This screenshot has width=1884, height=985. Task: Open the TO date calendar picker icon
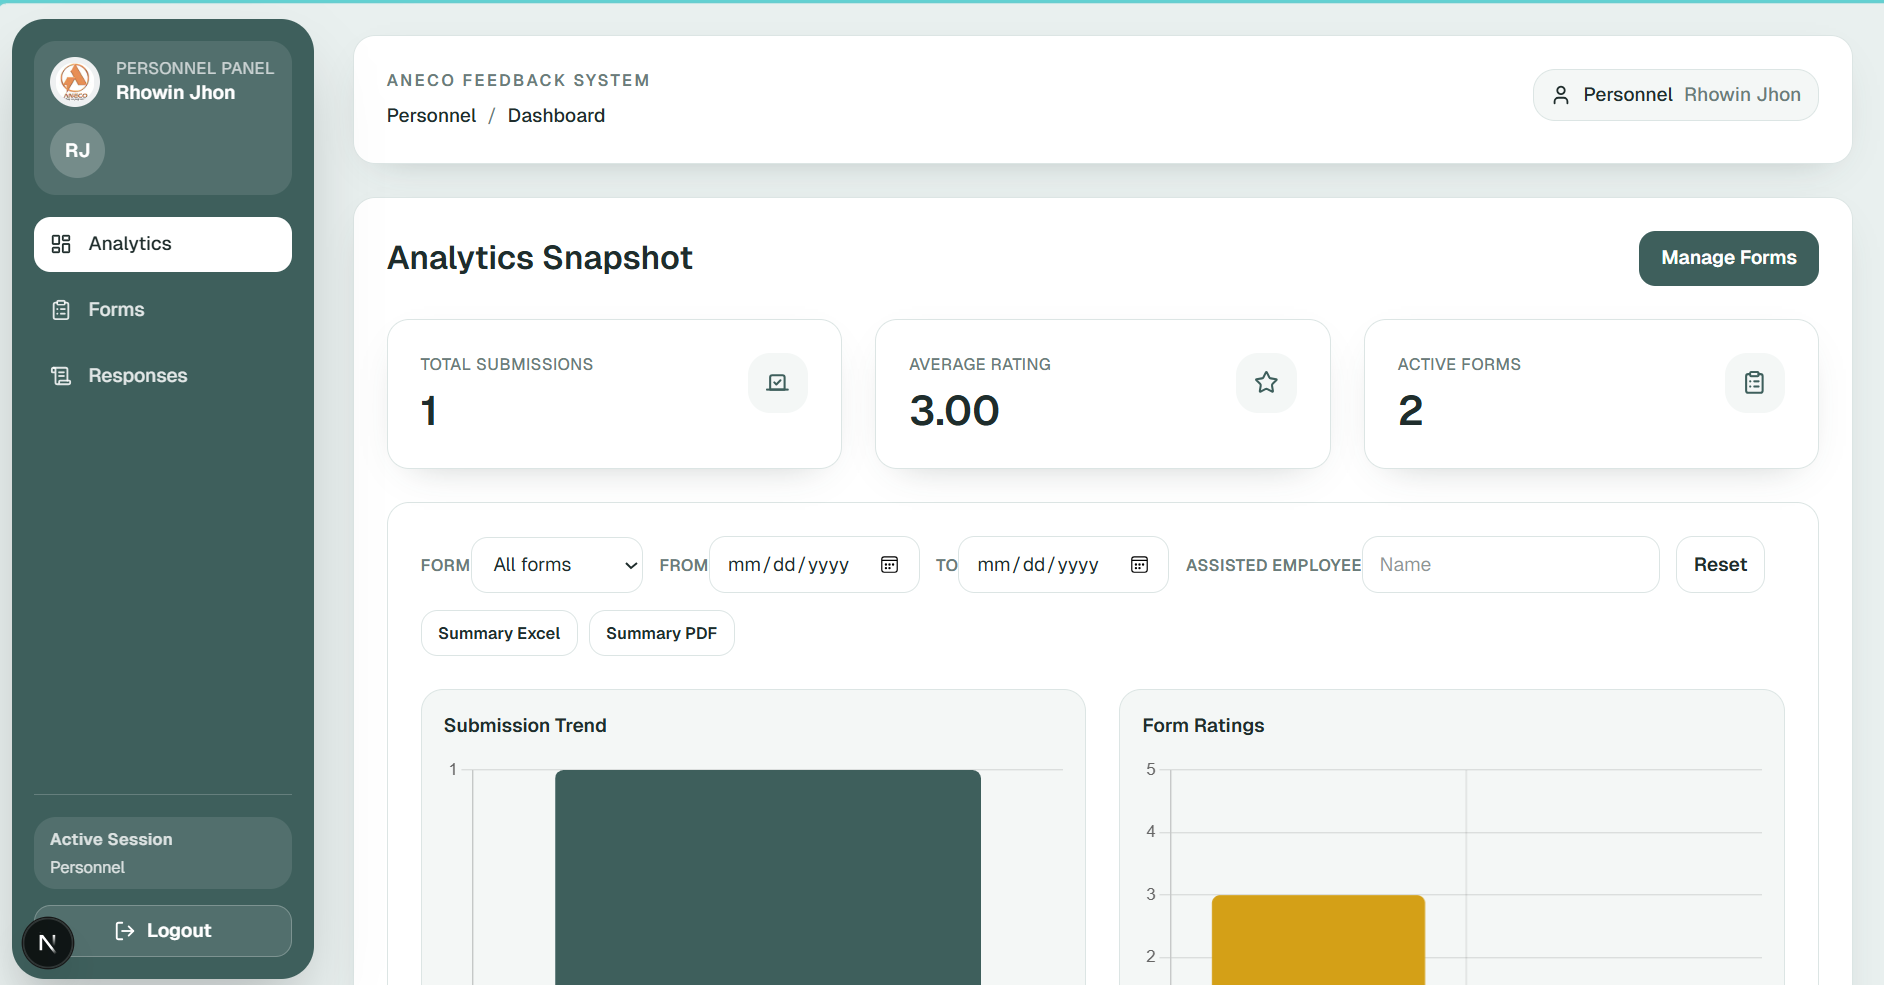click(1139, 565)
